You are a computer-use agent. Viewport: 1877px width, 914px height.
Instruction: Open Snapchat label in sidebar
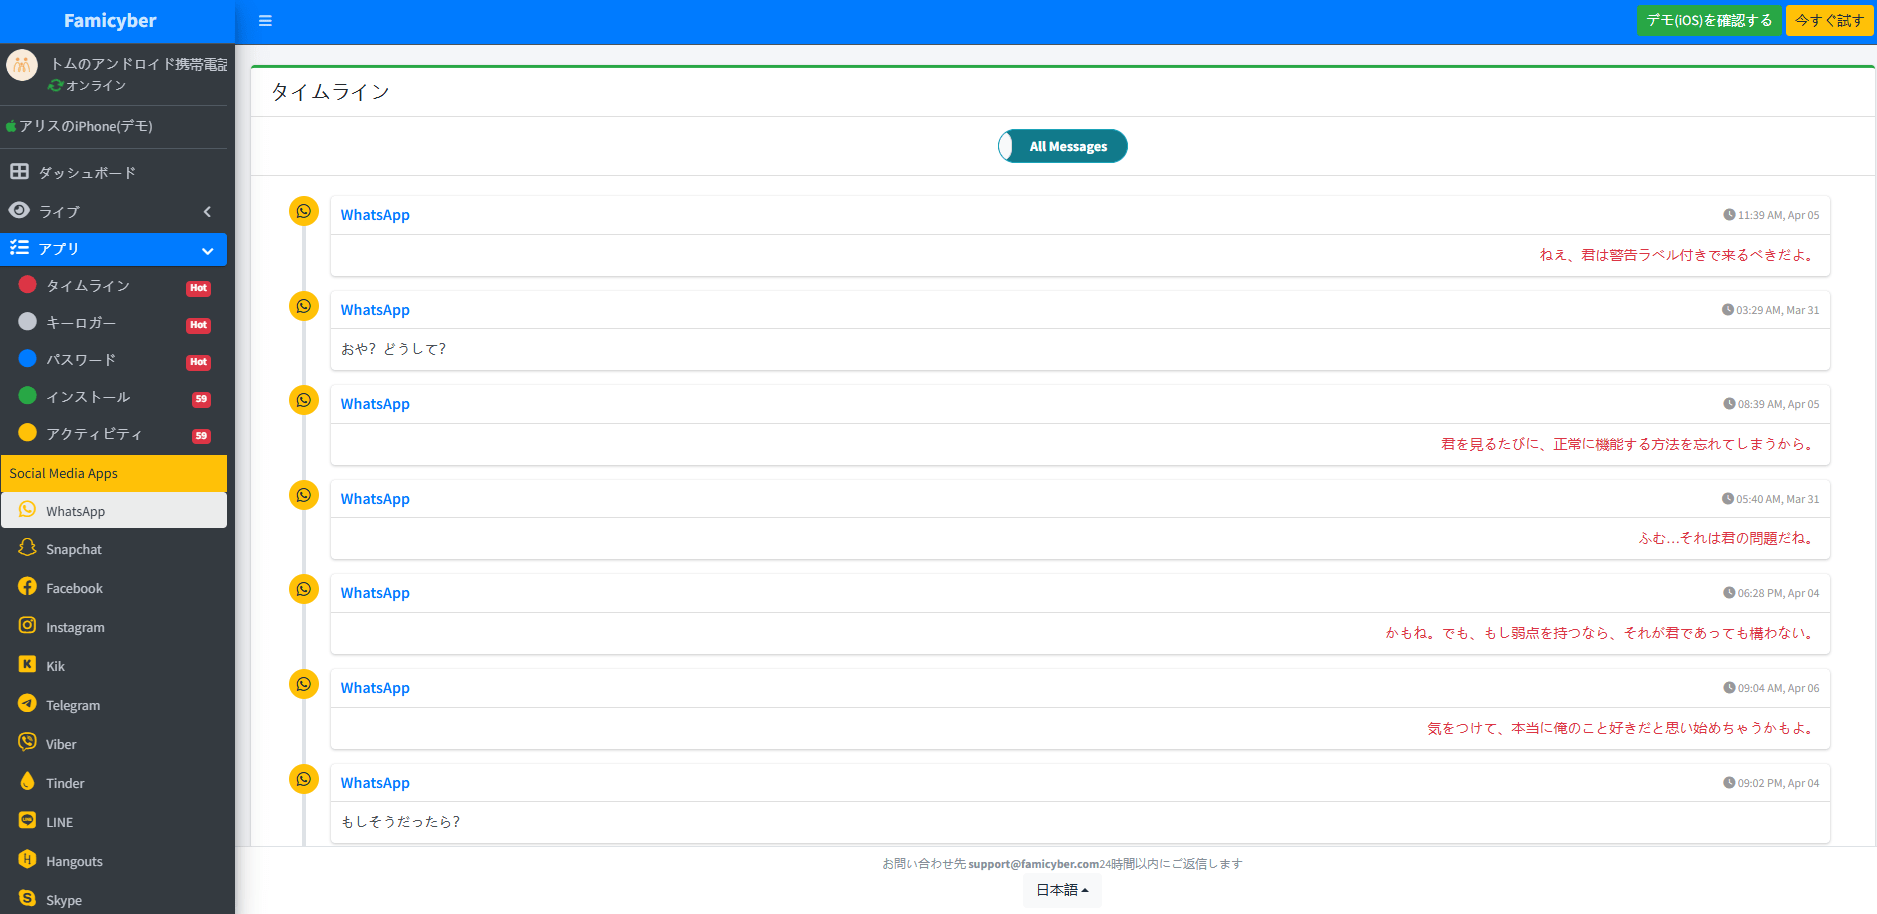[74, 550]
